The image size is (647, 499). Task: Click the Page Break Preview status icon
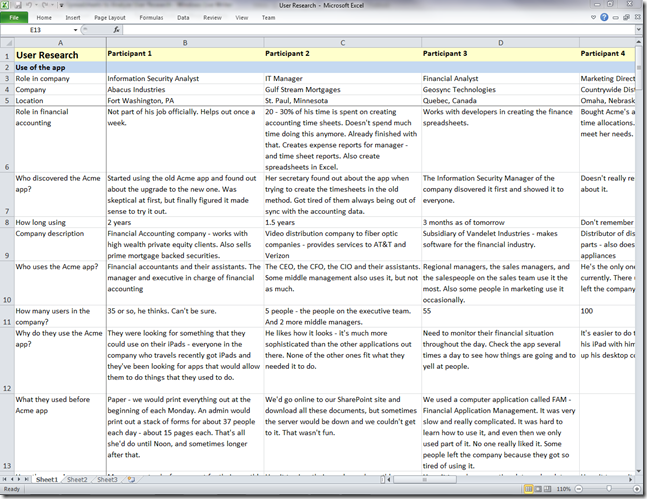coord(547,489)
